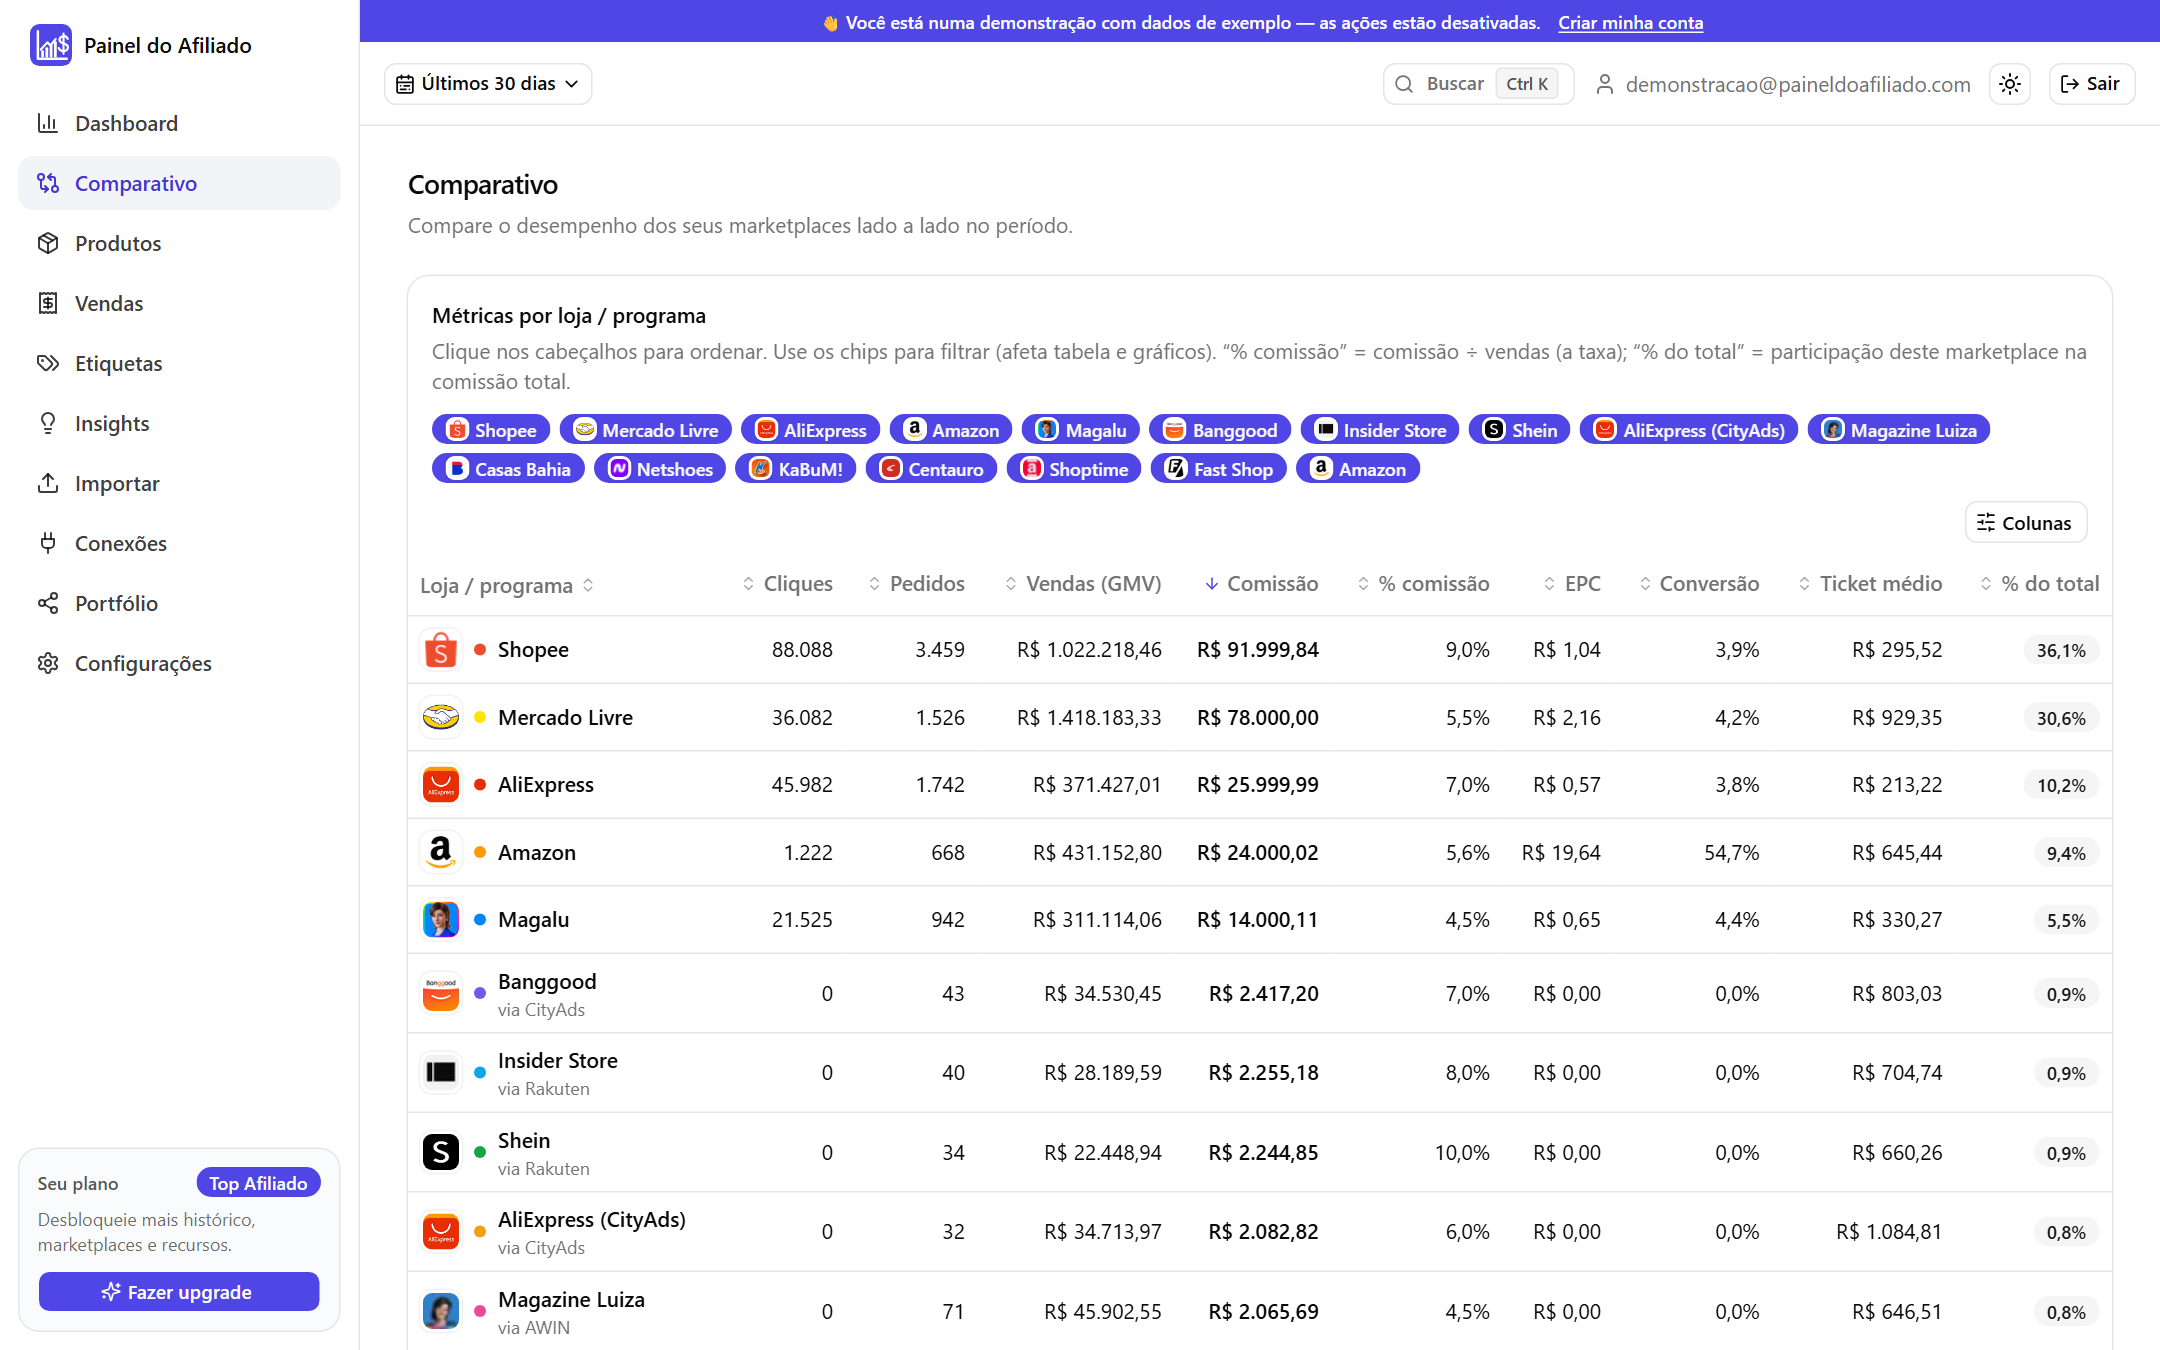Toggle the KaBuM! filter chip
Screen dimensions: 2160x1350
pos(796,469)
